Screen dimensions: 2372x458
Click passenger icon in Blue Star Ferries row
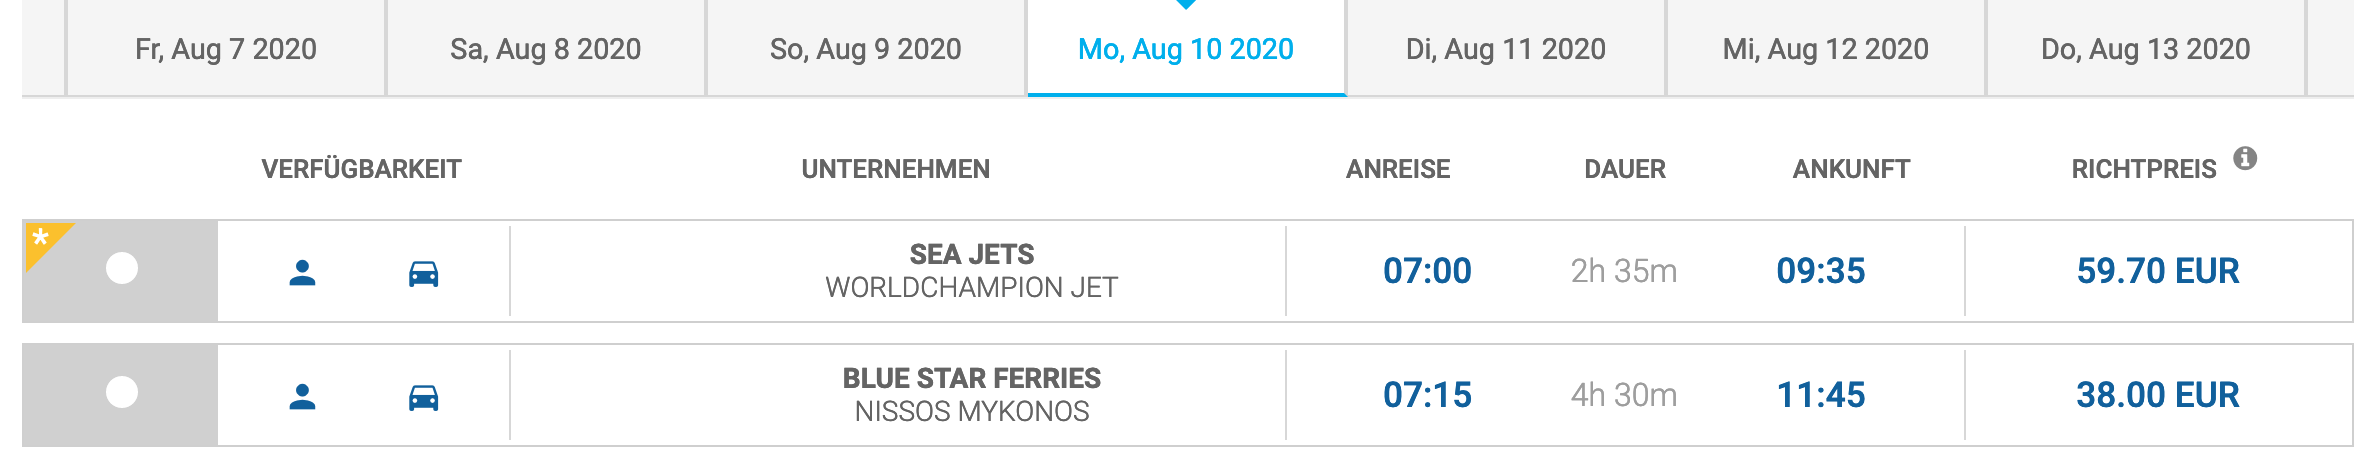coord(302,397)
